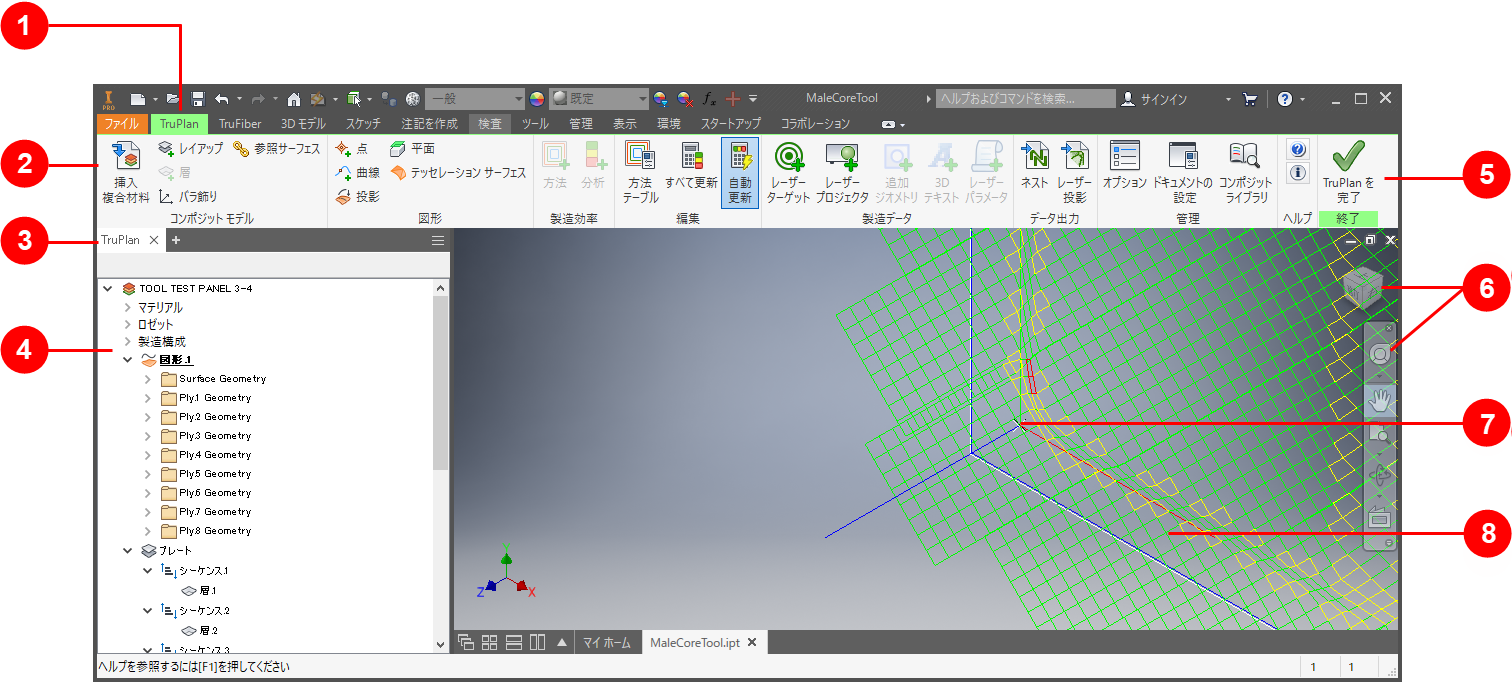Open the サインイン dropdown arrow

[x=1228, y=99]
